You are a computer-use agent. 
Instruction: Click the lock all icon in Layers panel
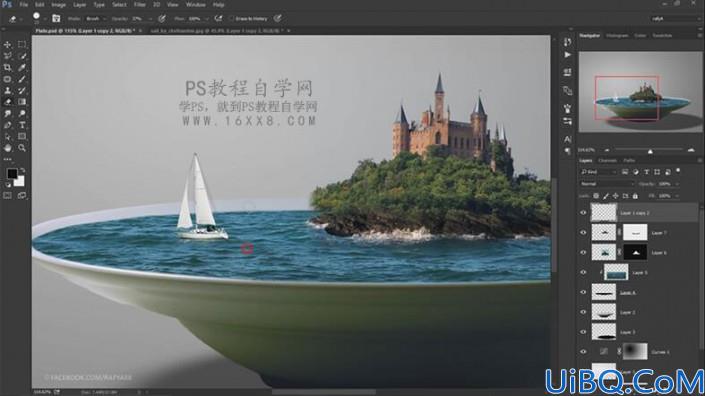635,196
